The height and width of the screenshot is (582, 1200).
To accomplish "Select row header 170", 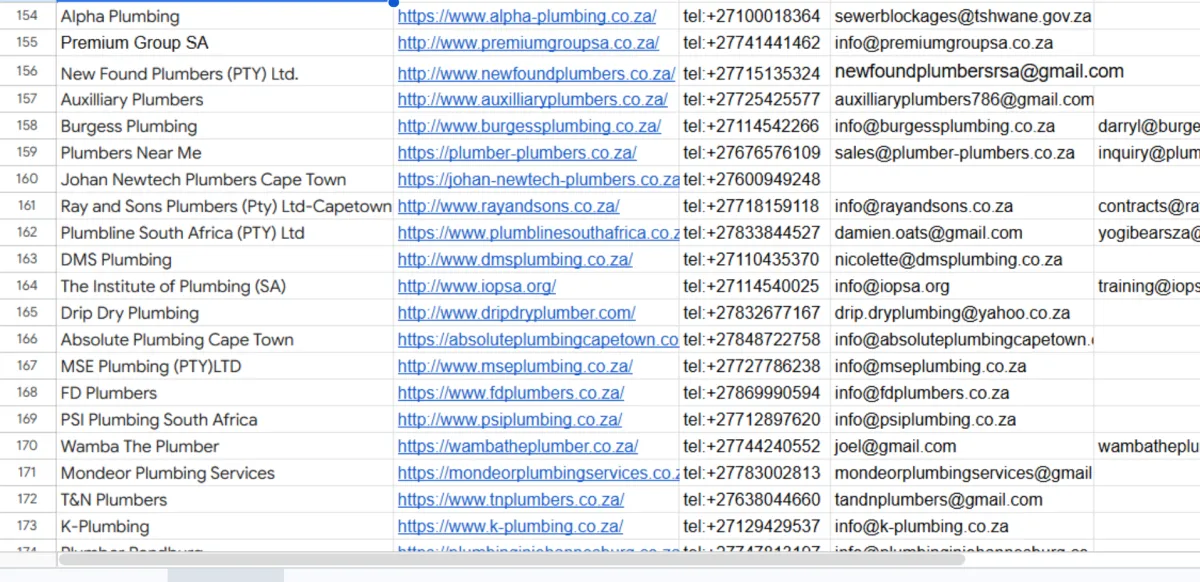I will click(28, 447).
